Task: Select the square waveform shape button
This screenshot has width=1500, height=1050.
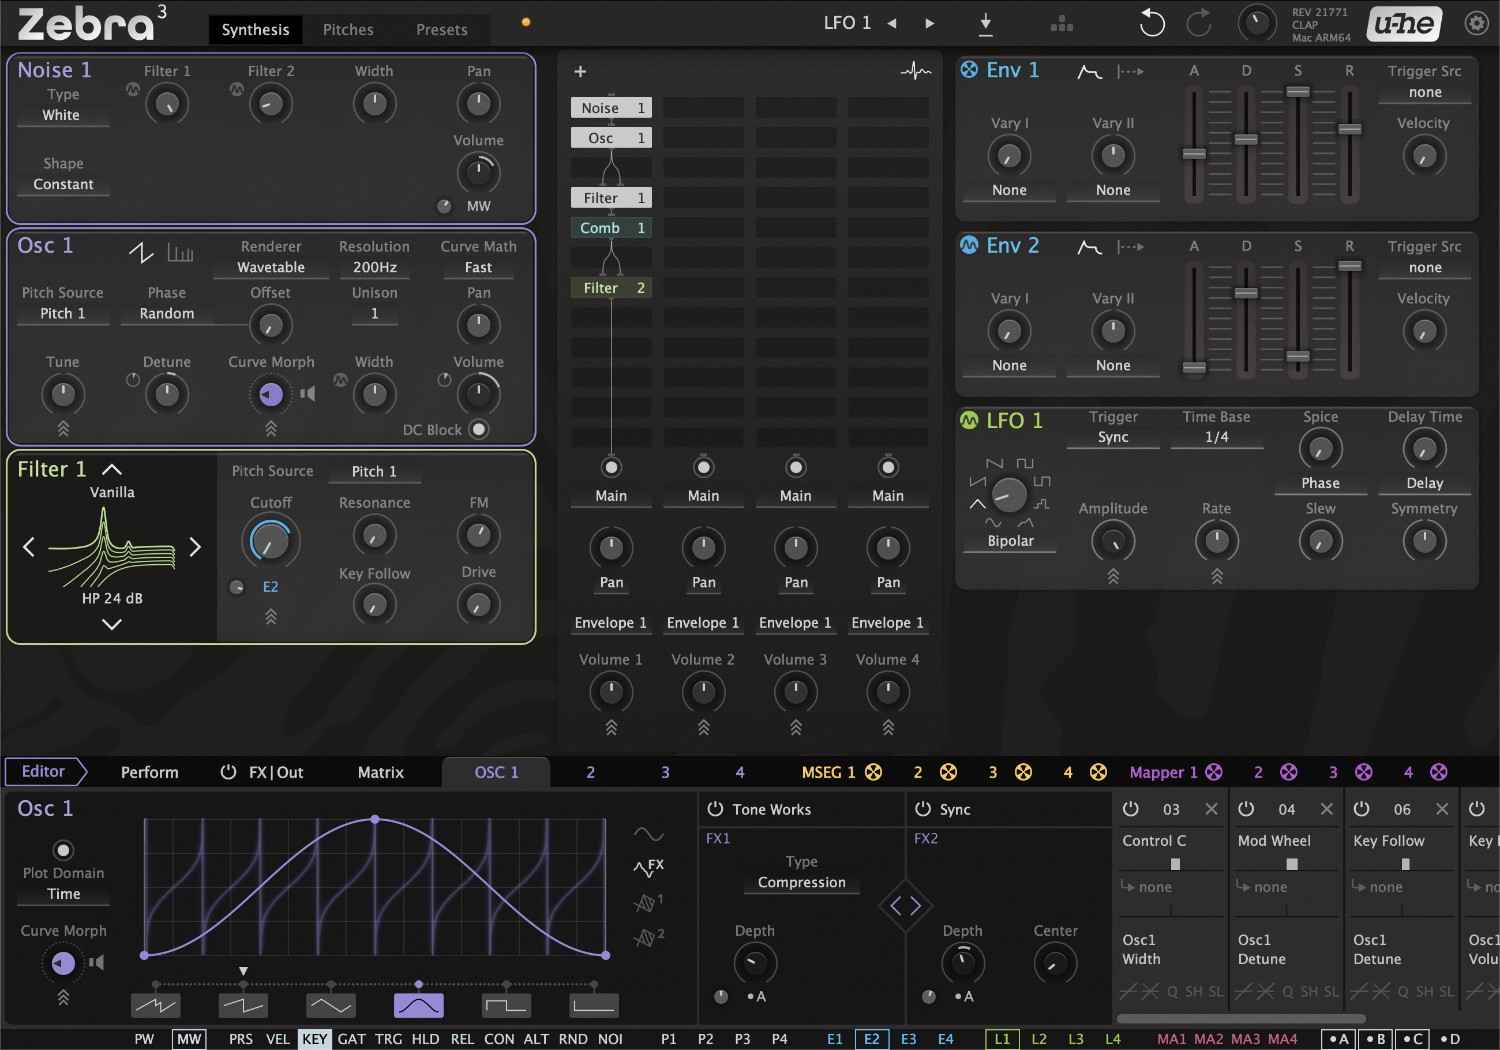Action: click(505, 1005)
